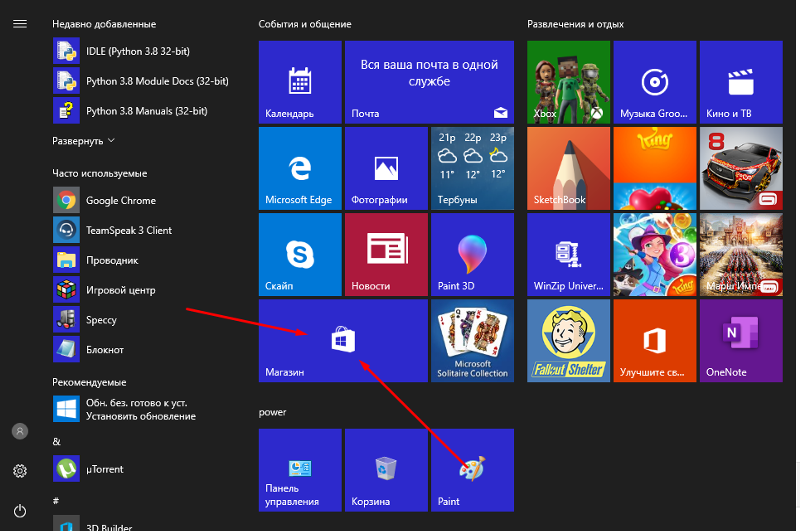
Task: Expand the Развернуть list
Action: pos(83,141)
